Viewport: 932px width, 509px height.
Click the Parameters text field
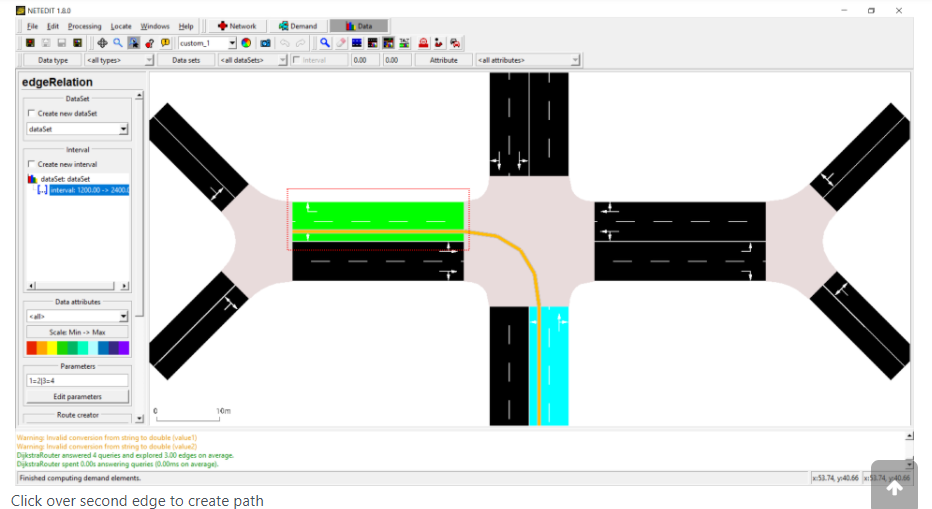(x=77, y=380)
